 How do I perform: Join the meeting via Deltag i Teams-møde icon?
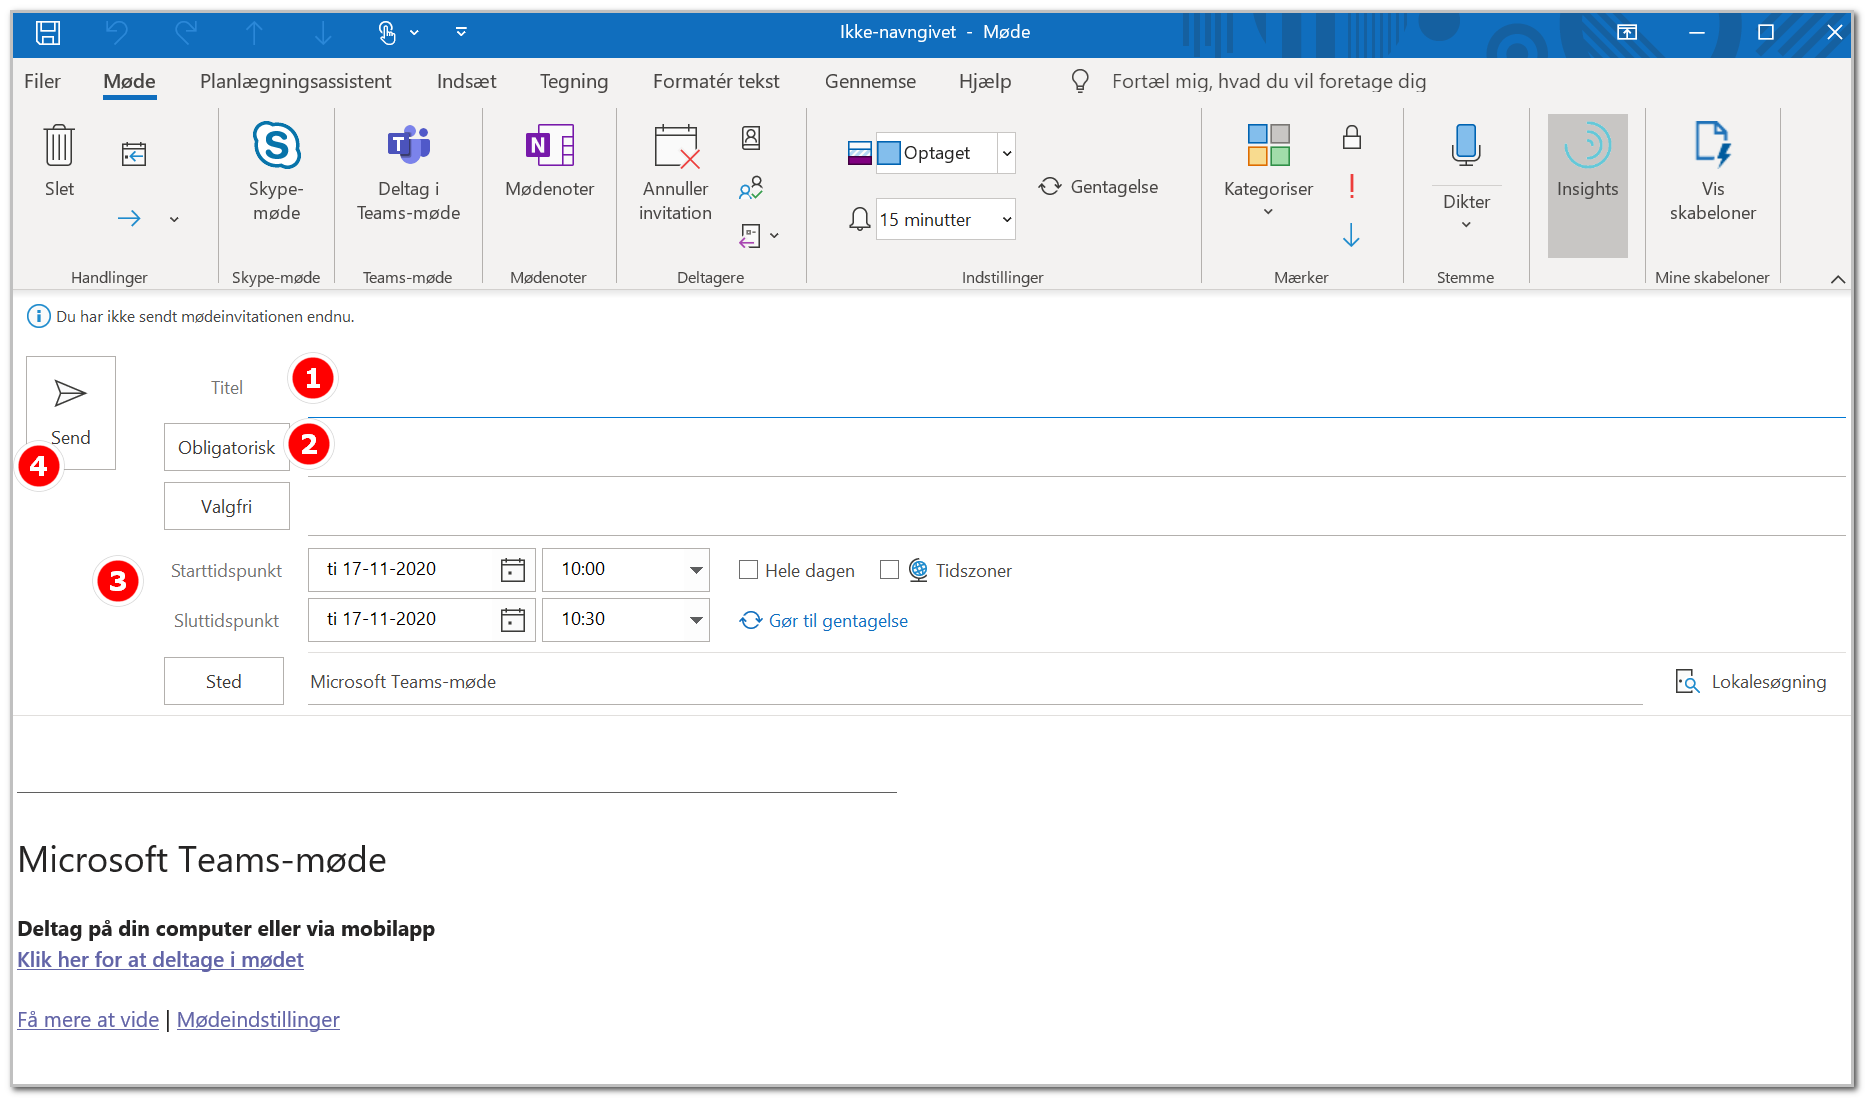(408, 146)
